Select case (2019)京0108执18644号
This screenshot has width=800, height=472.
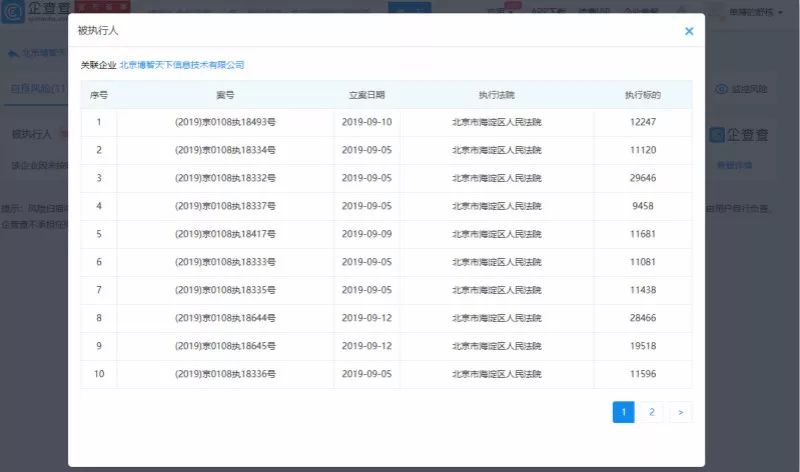(225, 318)
